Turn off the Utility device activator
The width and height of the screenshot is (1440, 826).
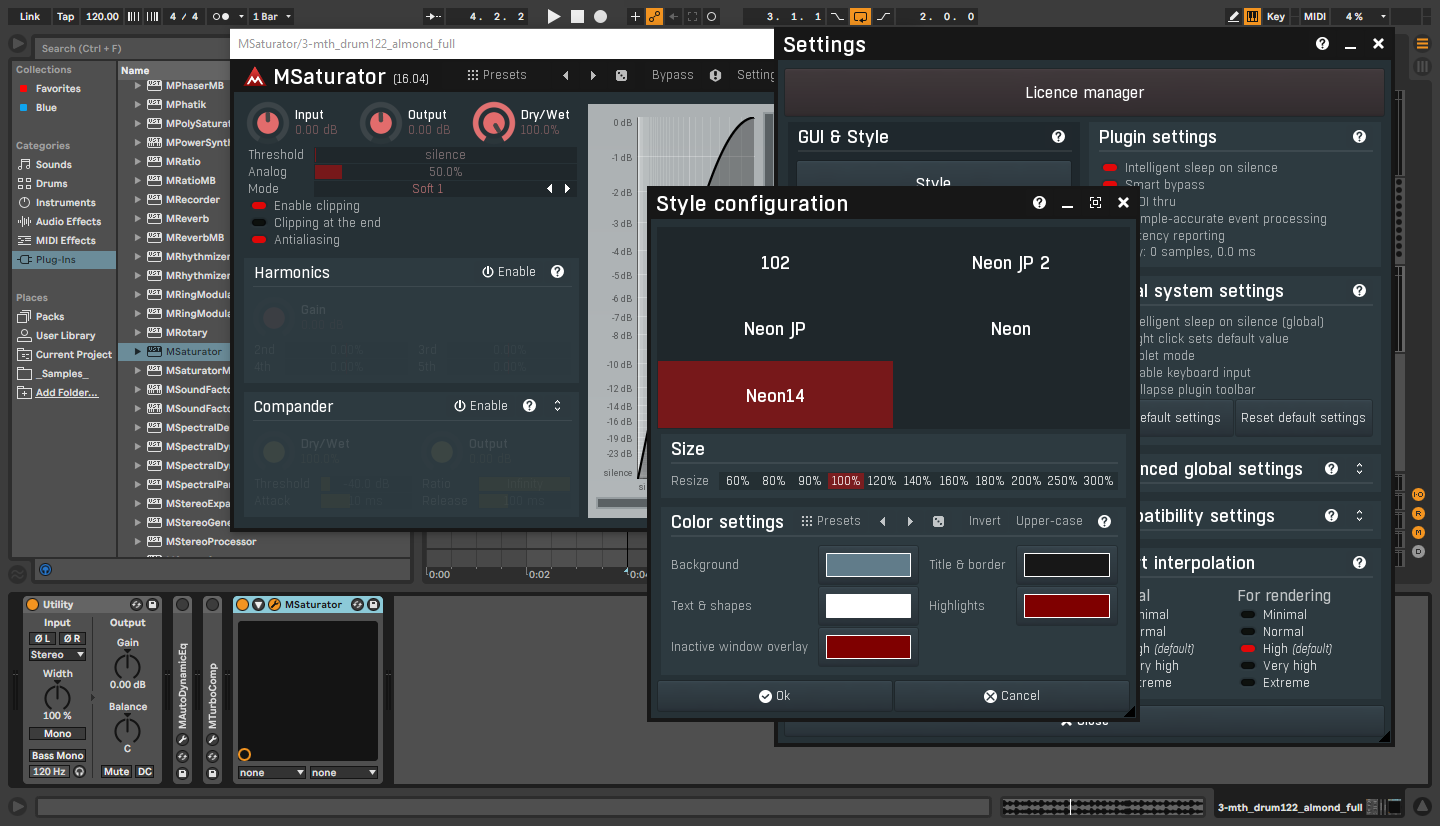32,605
